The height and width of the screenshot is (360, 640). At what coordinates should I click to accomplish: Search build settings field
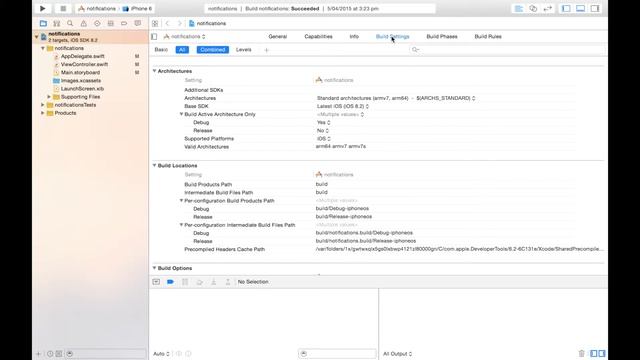click(x=506, y=50)
